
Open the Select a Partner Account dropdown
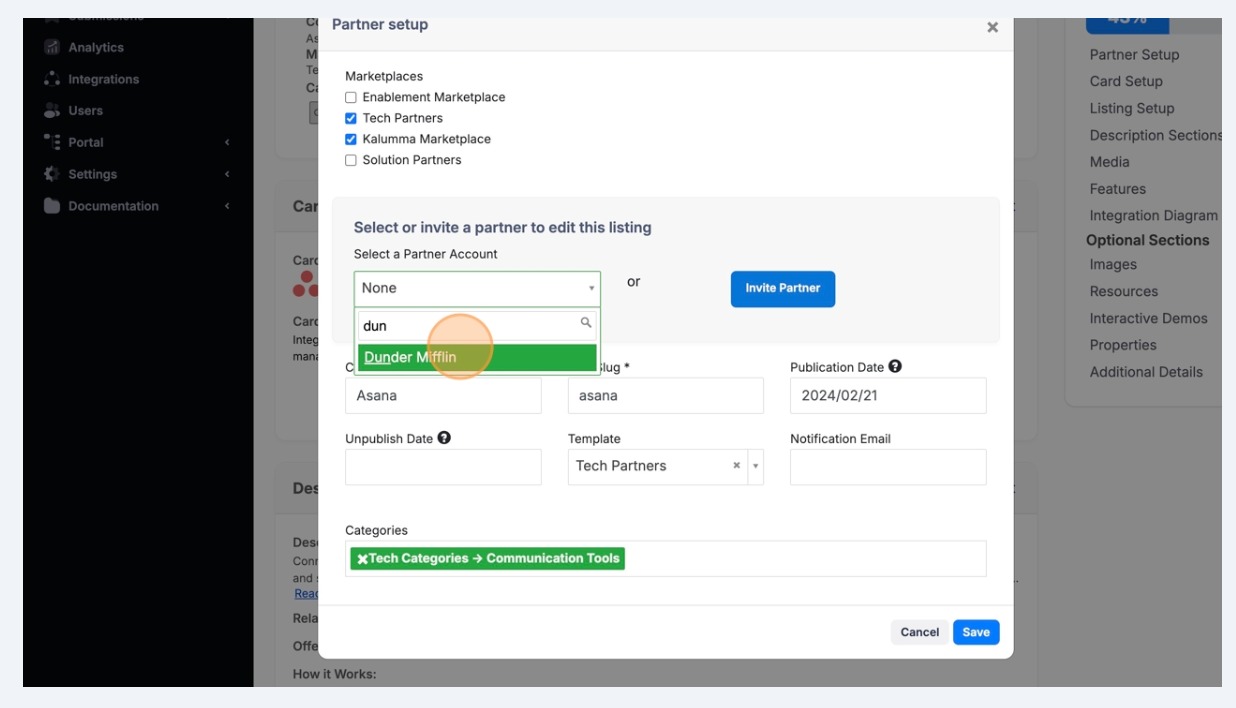(x=477, y=288)
